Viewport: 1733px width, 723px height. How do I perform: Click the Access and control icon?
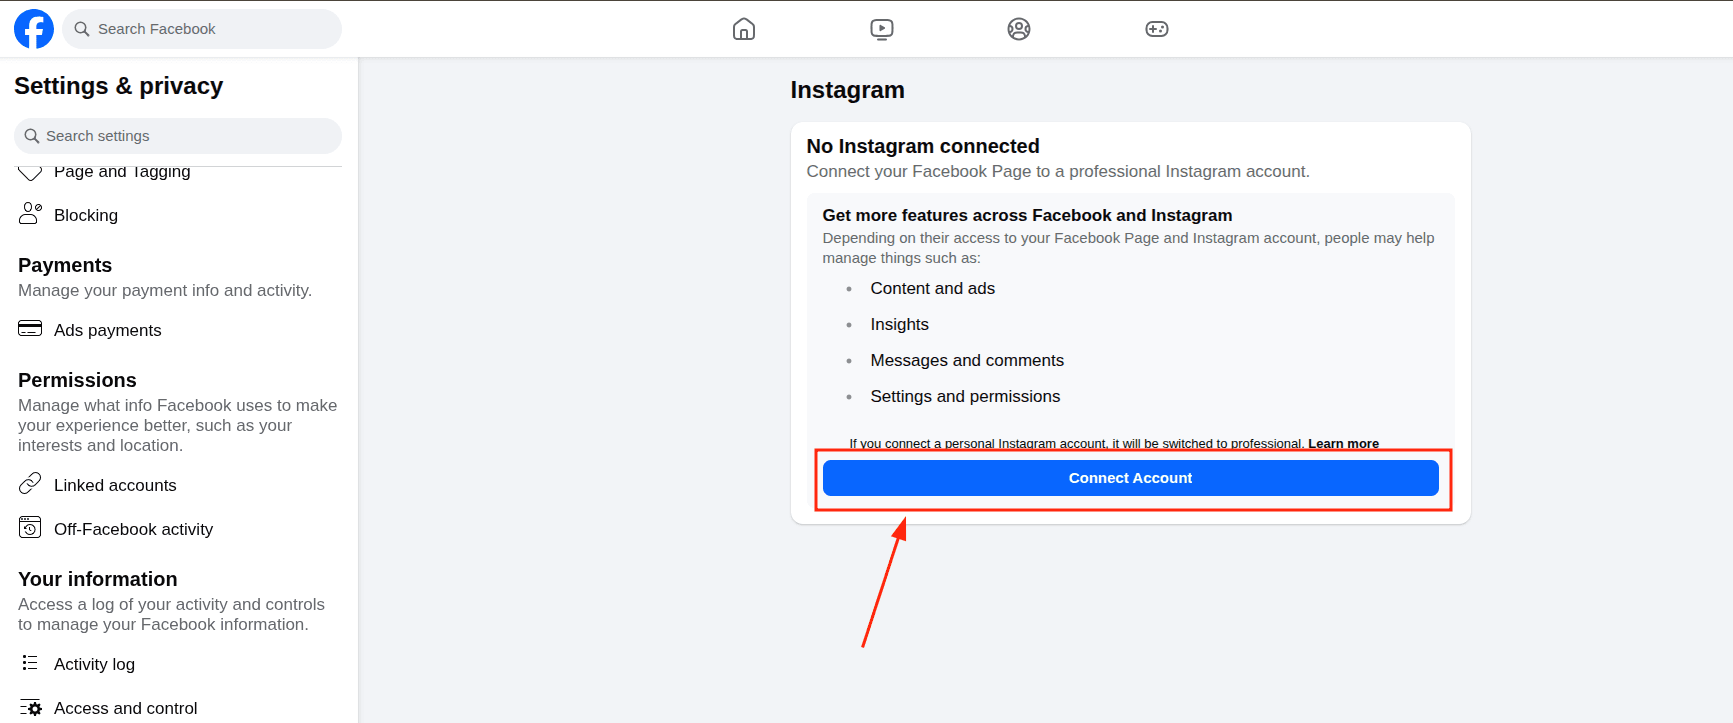(30, 707)
